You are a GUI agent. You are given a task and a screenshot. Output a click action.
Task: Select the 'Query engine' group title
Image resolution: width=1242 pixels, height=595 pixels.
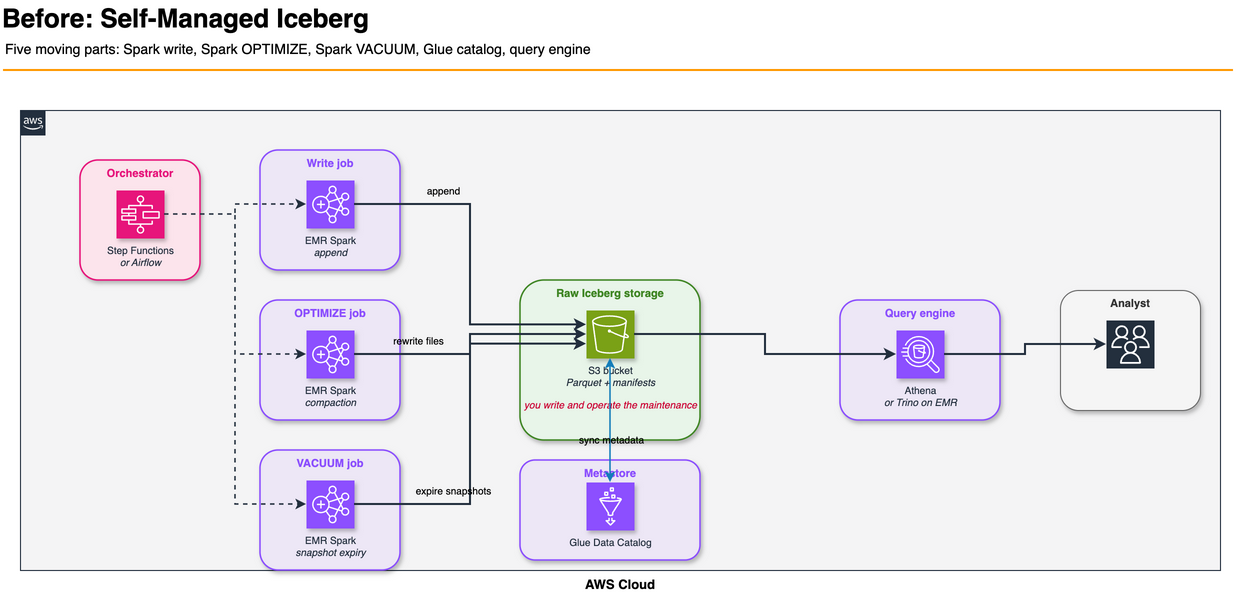click(920, 313)
